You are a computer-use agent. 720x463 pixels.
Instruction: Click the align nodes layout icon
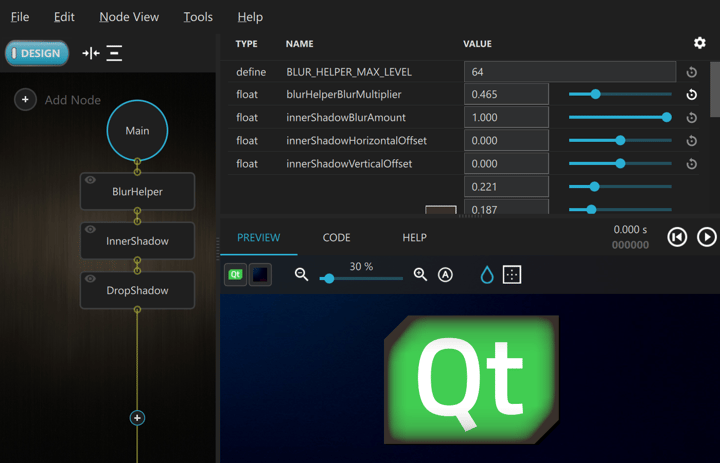[x=115, y=53]
